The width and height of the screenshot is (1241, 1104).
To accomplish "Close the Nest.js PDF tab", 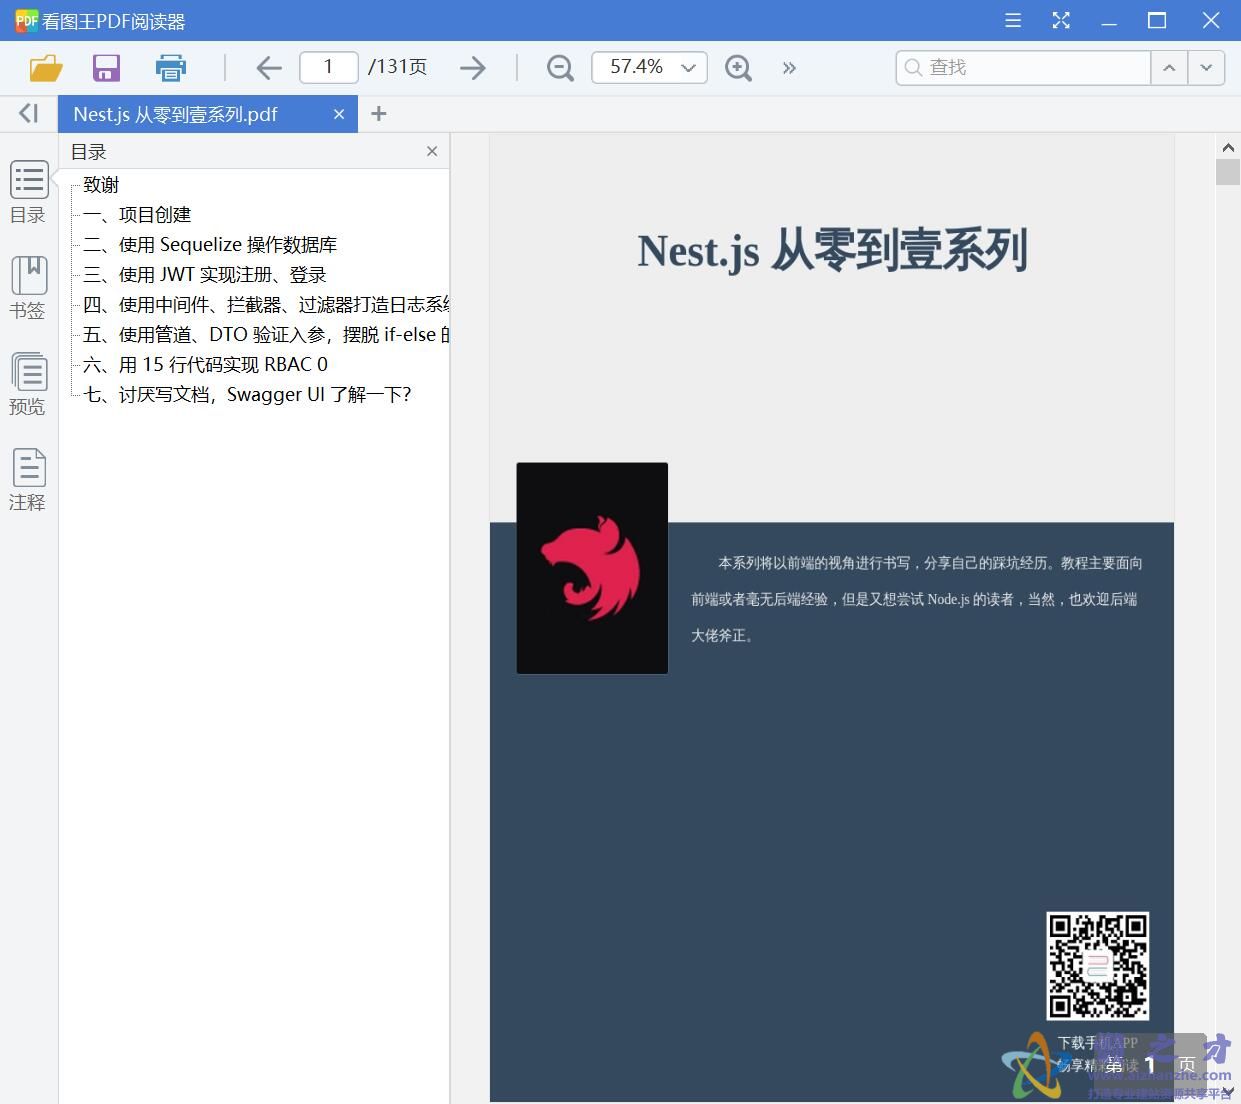I will click(339, 114).
